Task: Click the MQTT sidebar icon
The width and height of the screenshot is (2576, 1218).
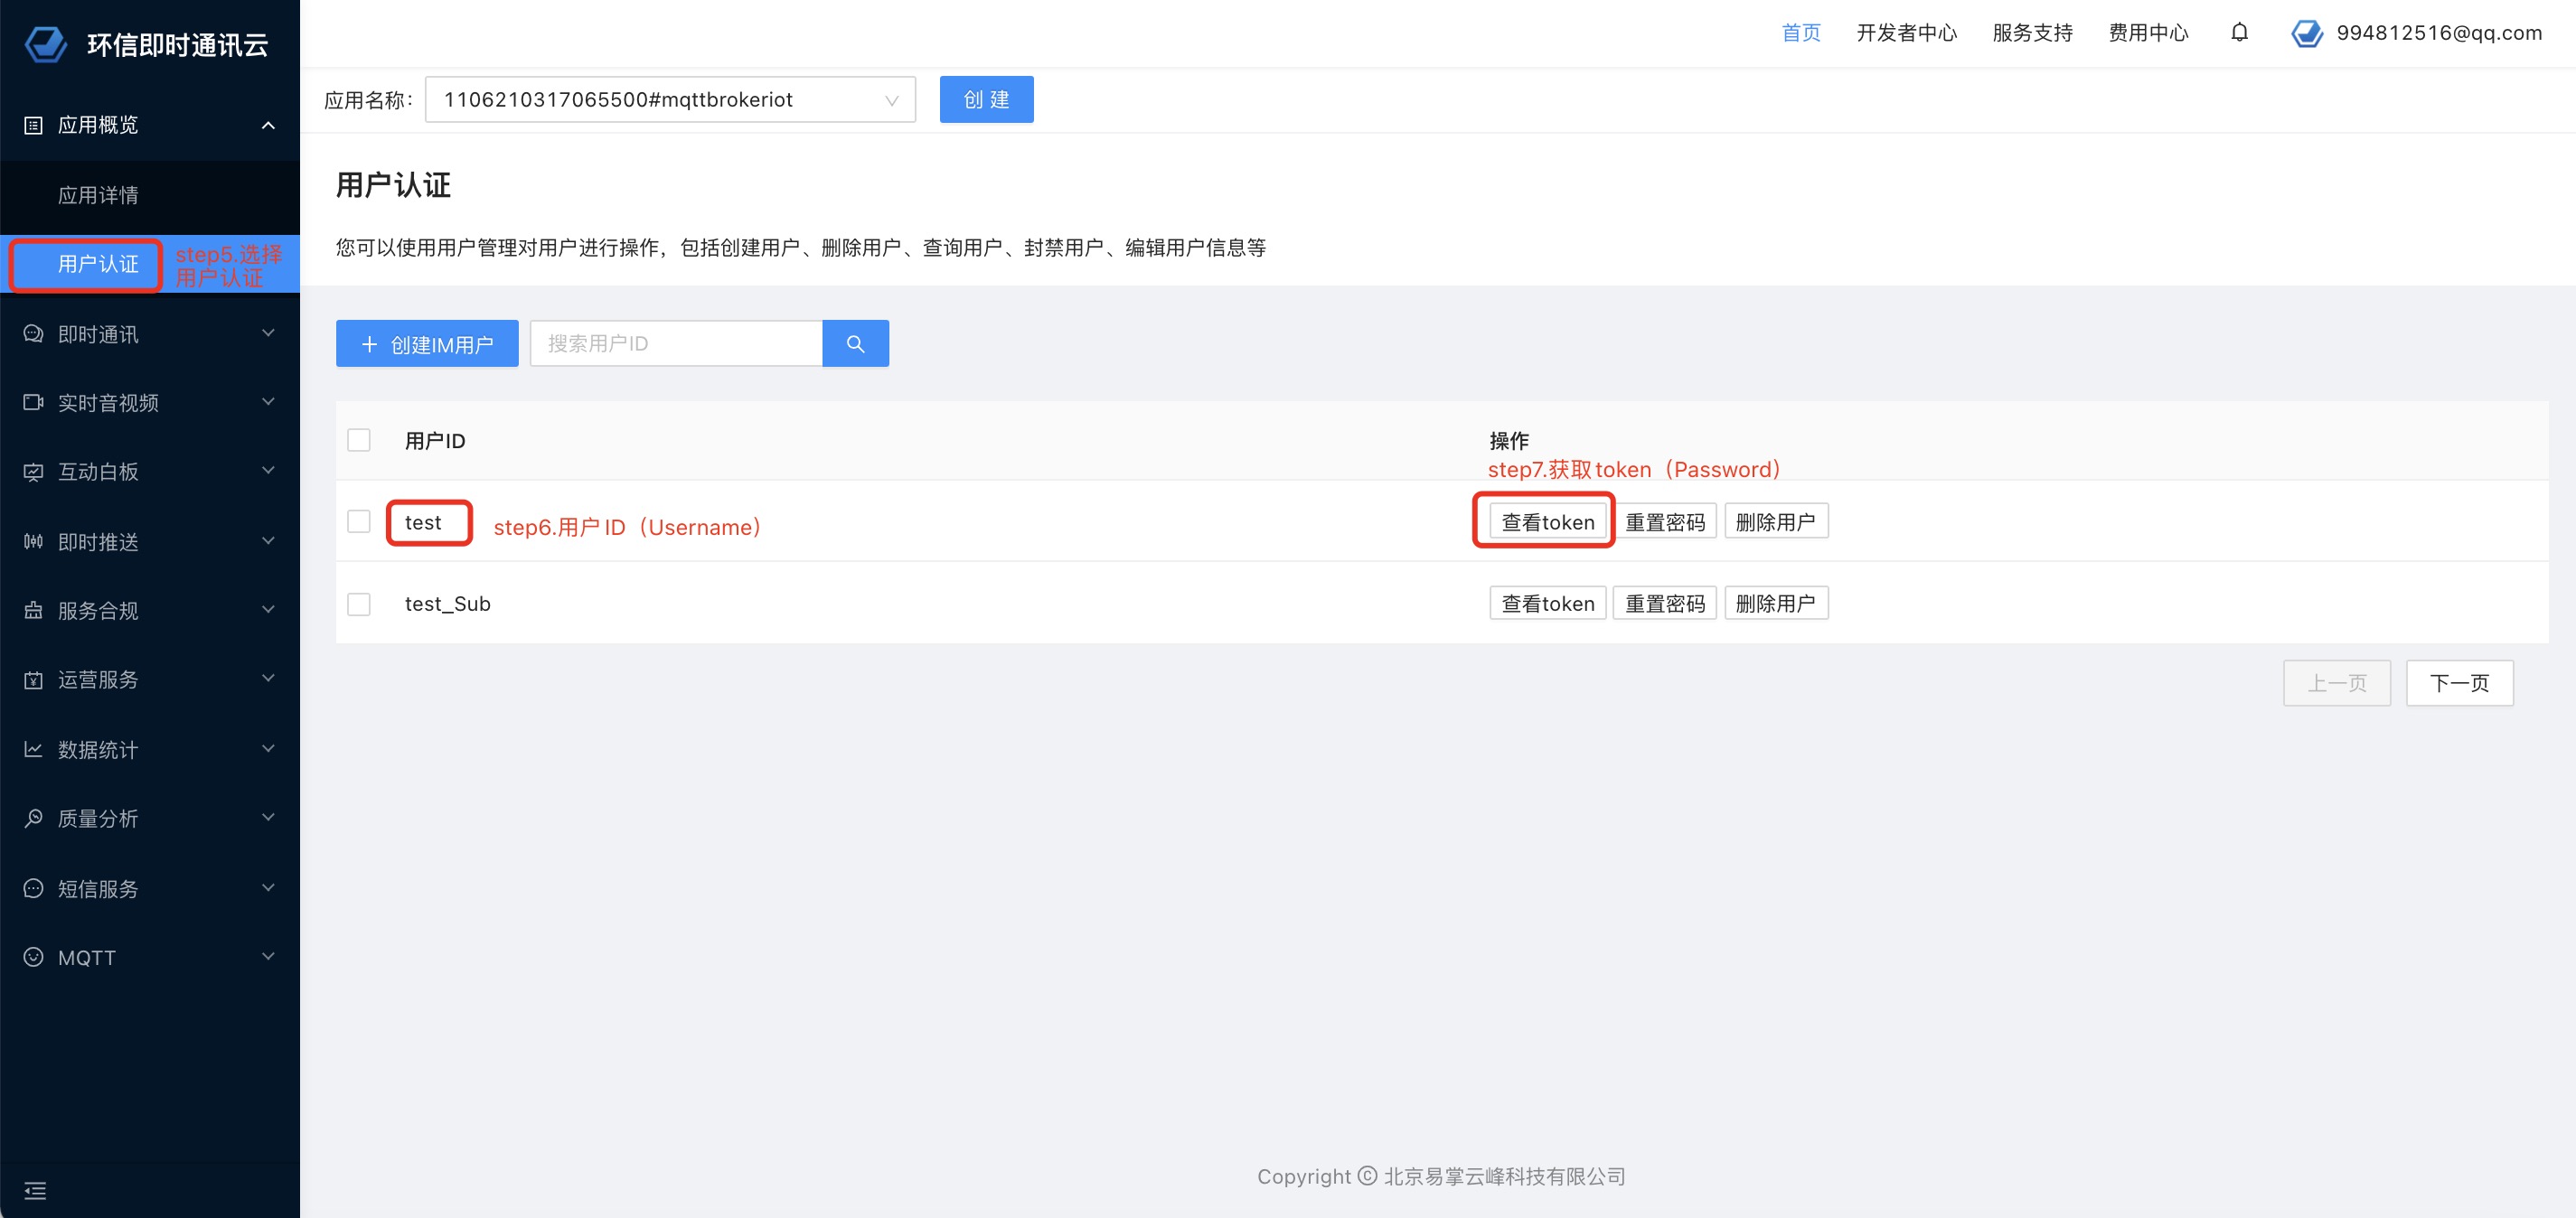Action: pos(33,957)
